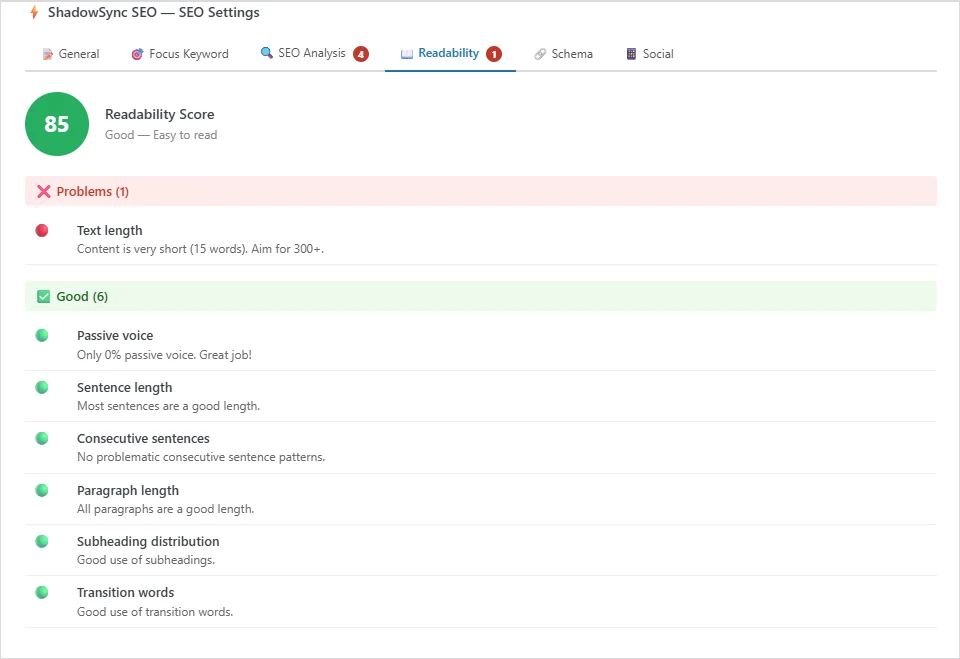Click the SEO Analysis badge showing 4
The height and width of the screenshot is (659, 960).
pyautogui.click(x=361, y=55)
